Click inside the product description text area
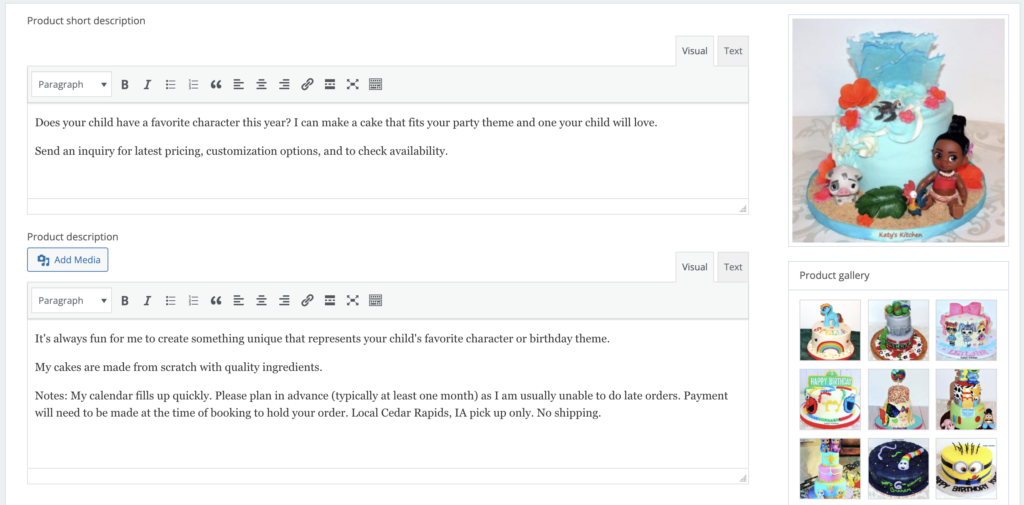The image size is (1024, 505). coord(387,440)
